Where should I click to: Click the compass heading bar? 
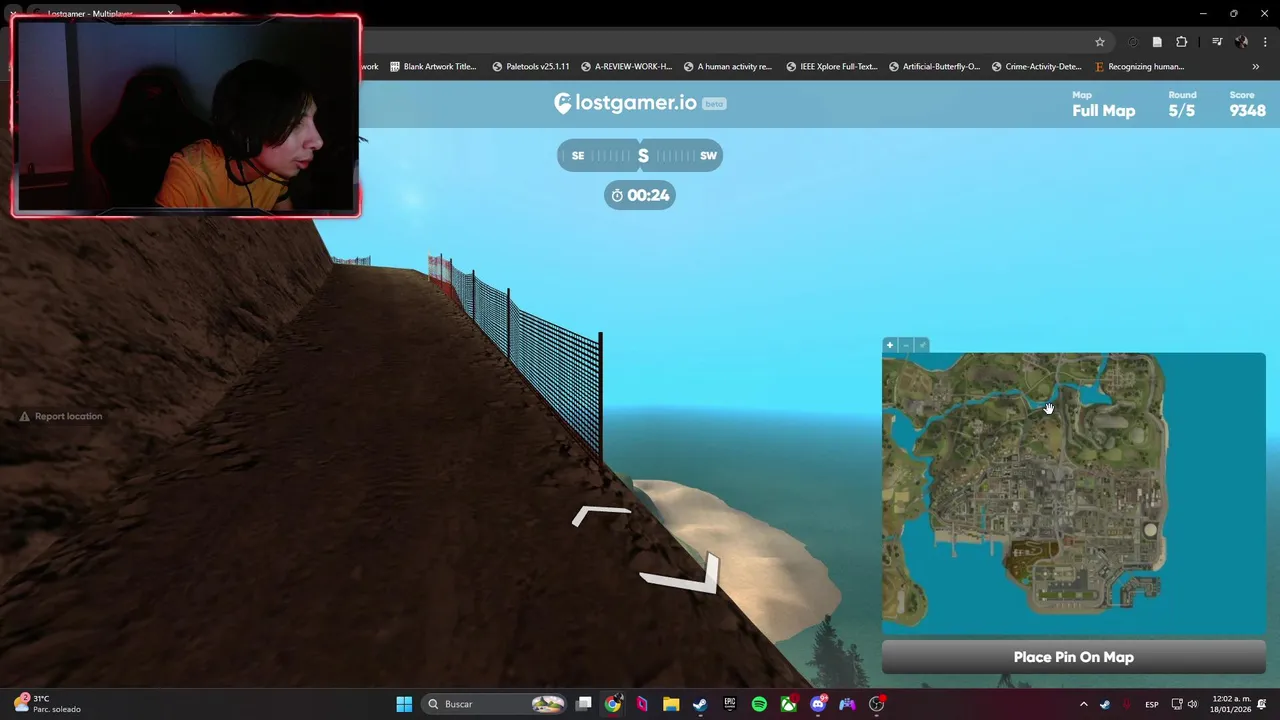[640, 155]
